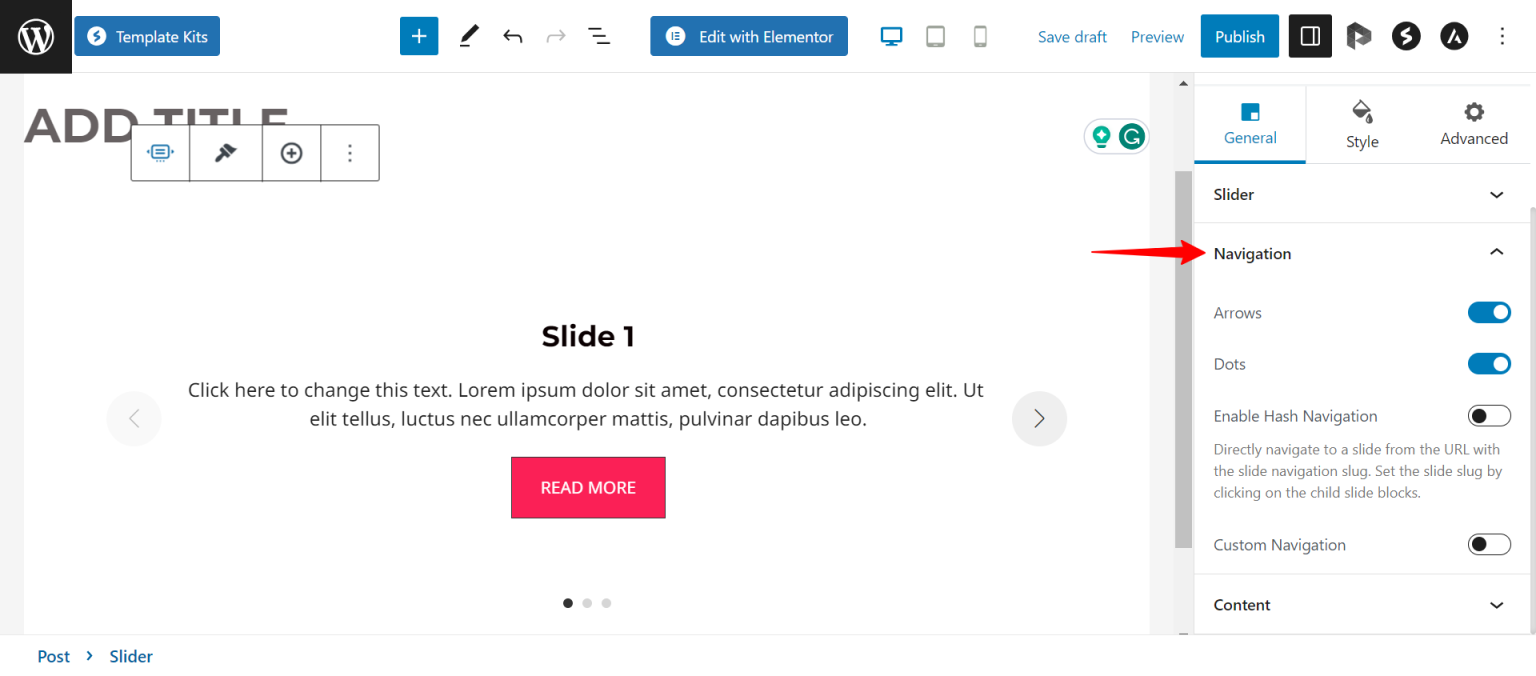This screenshot has height=676, width=1536.
Task: Disable the Arrows toggle
Action: pyautogui.click(x=1489, y=312)
